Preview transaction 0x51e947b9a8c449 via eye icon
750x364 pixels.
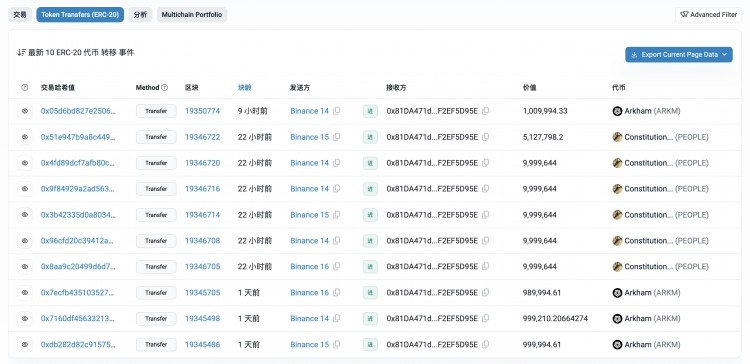(x=25, y=137)
